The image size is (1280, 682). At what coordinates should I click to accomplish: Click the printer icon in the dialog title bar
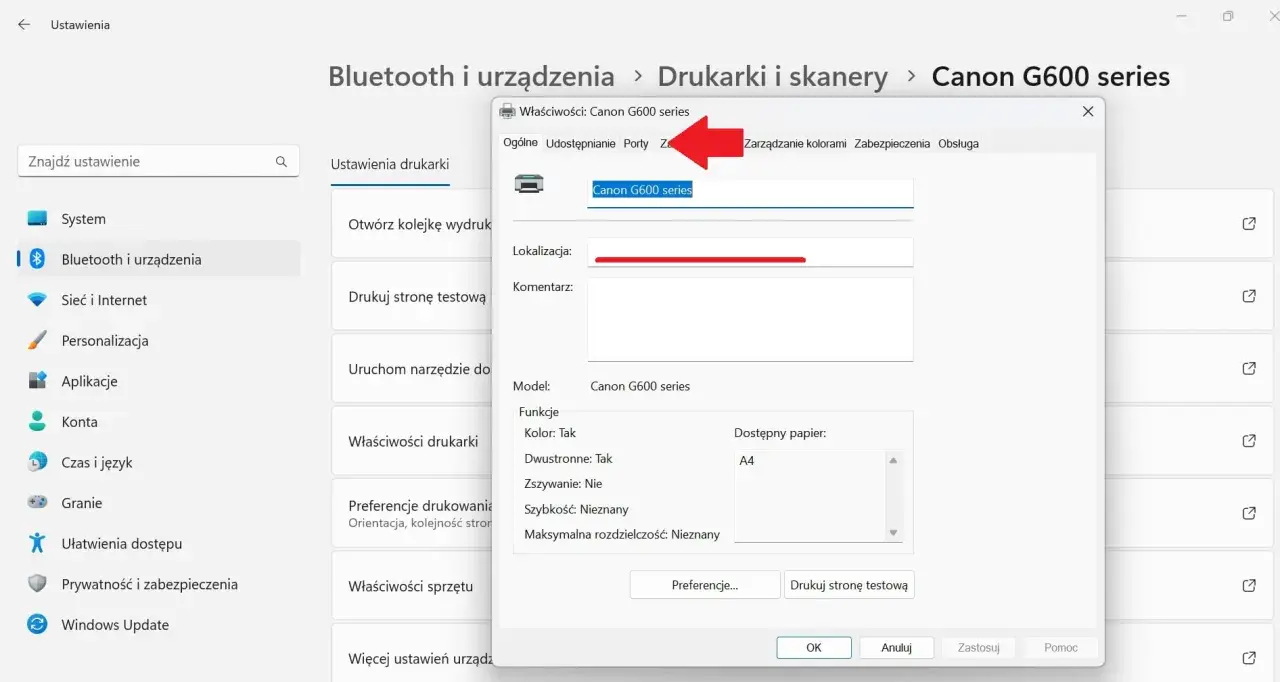click(507, 112)
